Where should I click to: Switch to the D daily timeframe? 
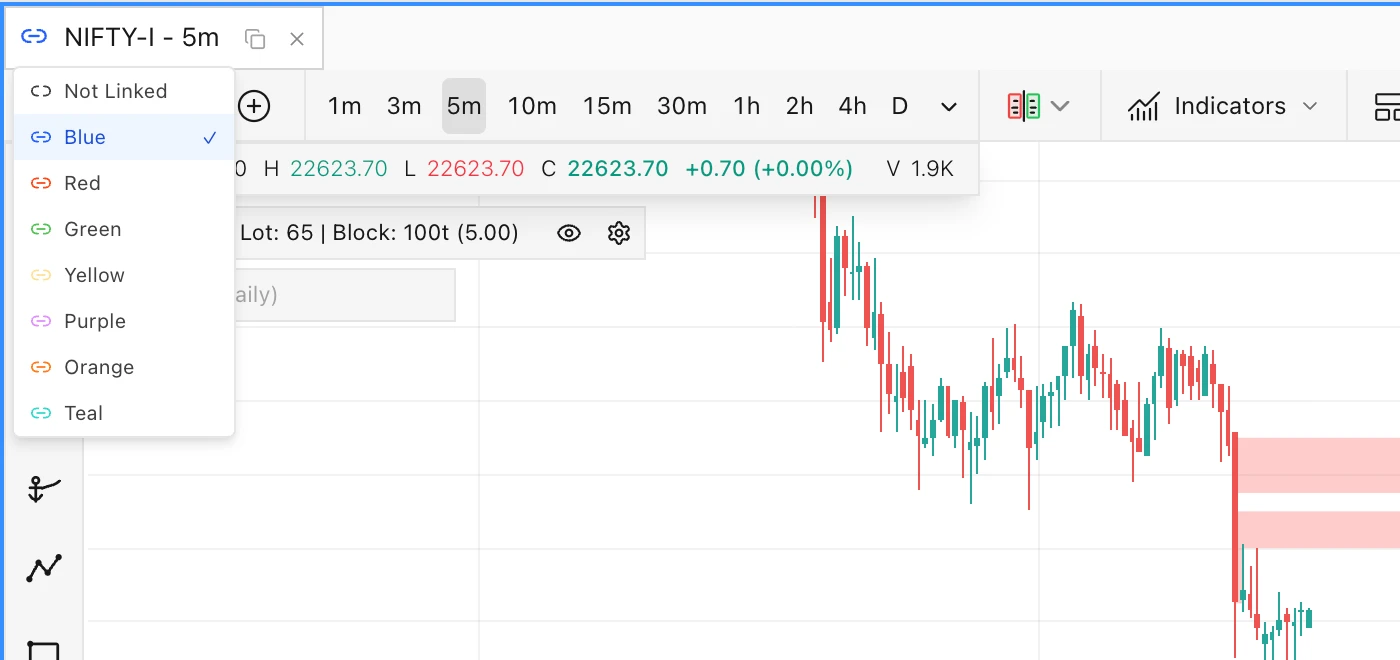click(900, 106)
